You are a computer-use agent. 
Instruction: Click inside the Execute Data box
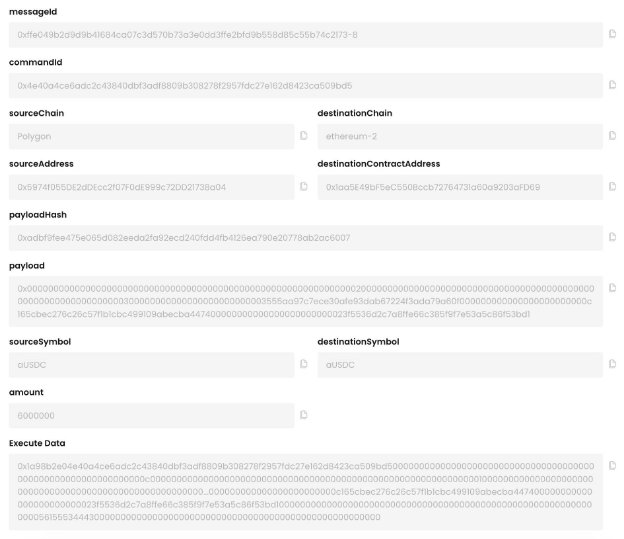click(x=306, y=491)
